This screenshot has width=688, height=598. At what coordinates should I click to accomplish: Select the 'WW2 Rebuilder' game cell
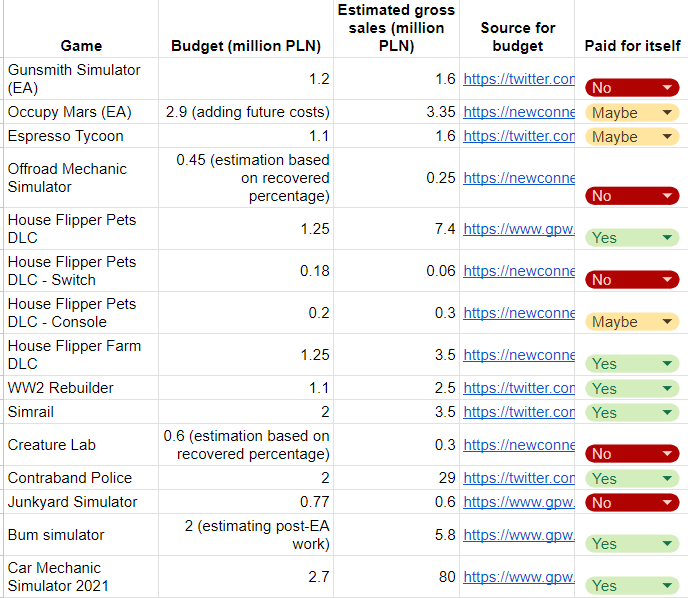81,388
